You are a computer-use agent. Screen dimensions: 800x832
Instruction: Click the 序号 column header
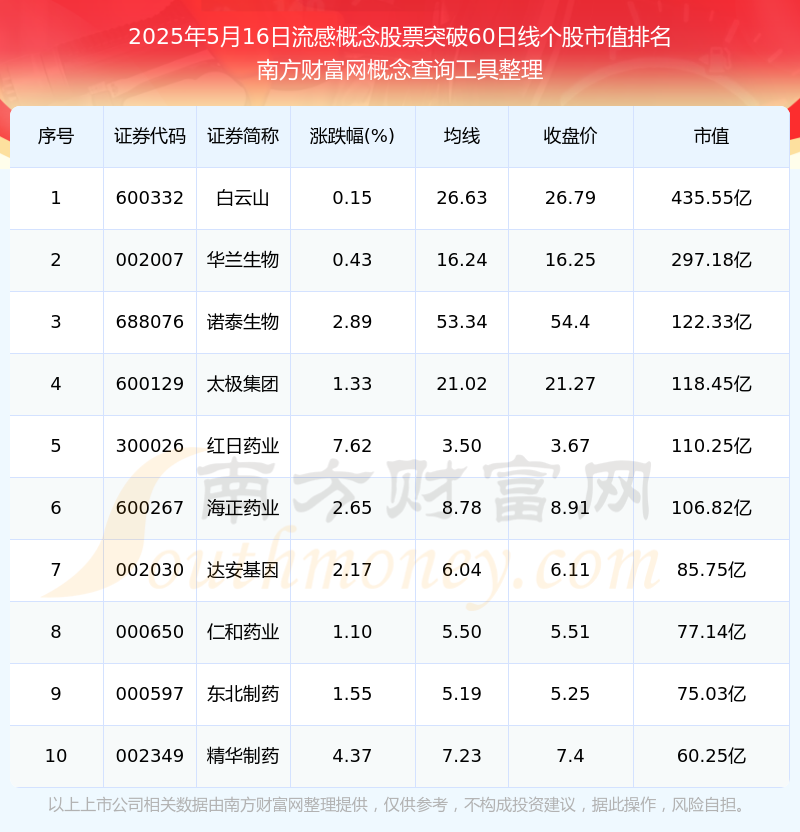pyautogui.click(x=56, y=136)
